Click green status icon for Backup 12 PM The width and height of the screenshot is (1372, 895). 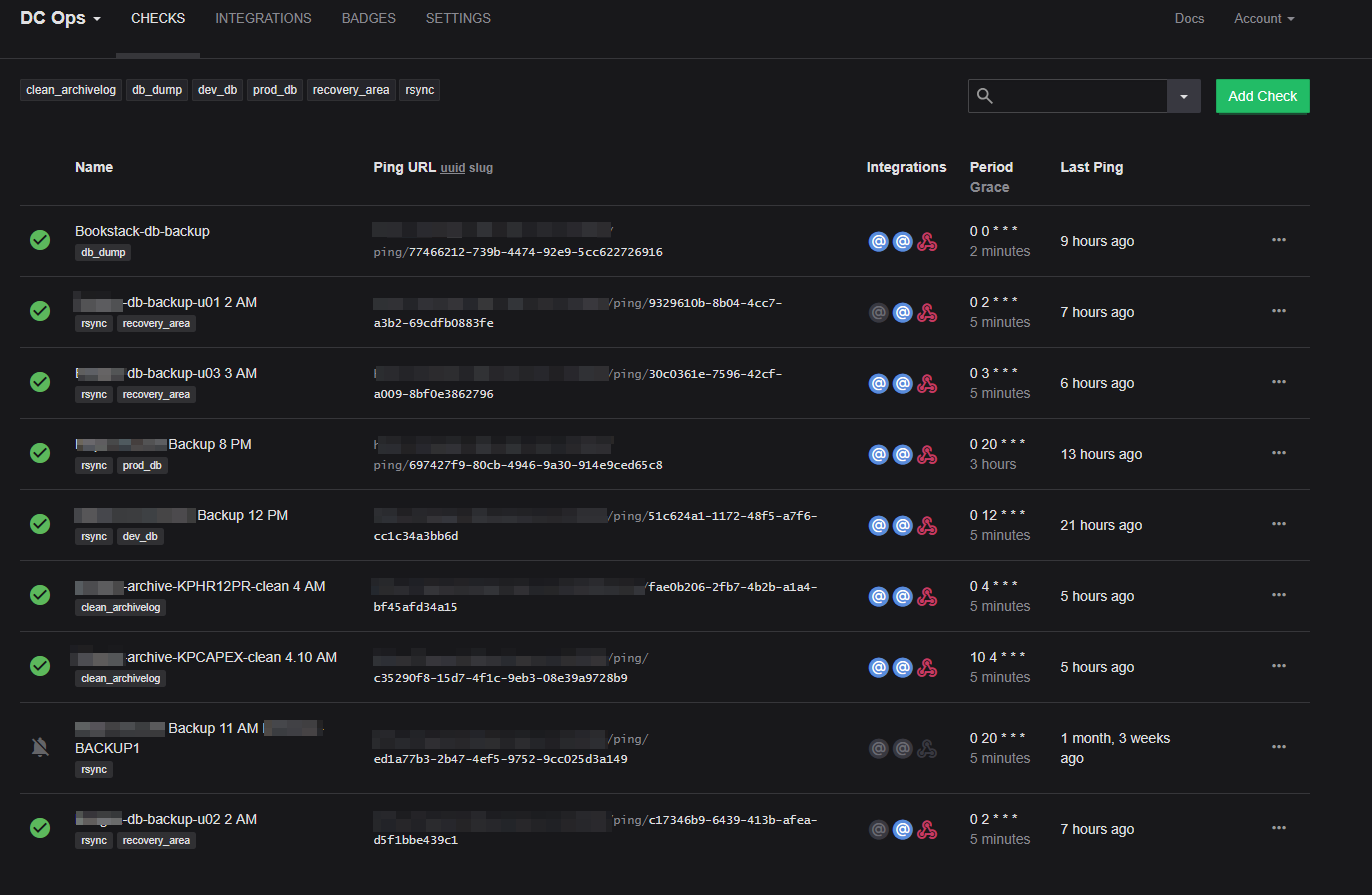point(40,524)
